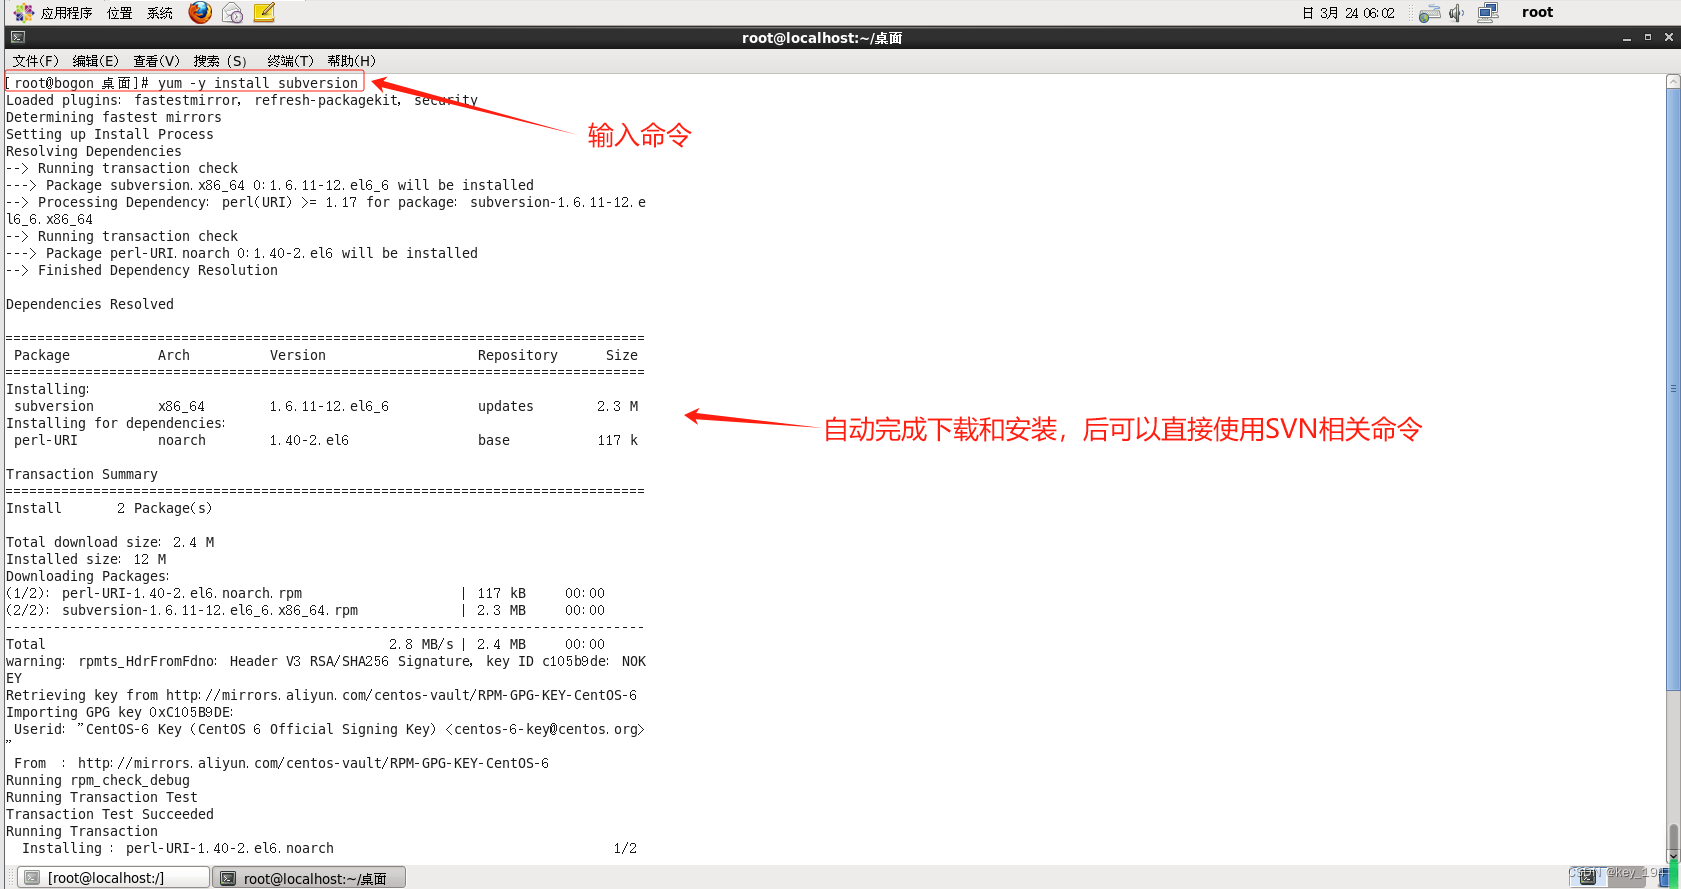This screenshot has height=889, width=1681.
Task: Open the terminal window menu icon
Action: [17, 38]
